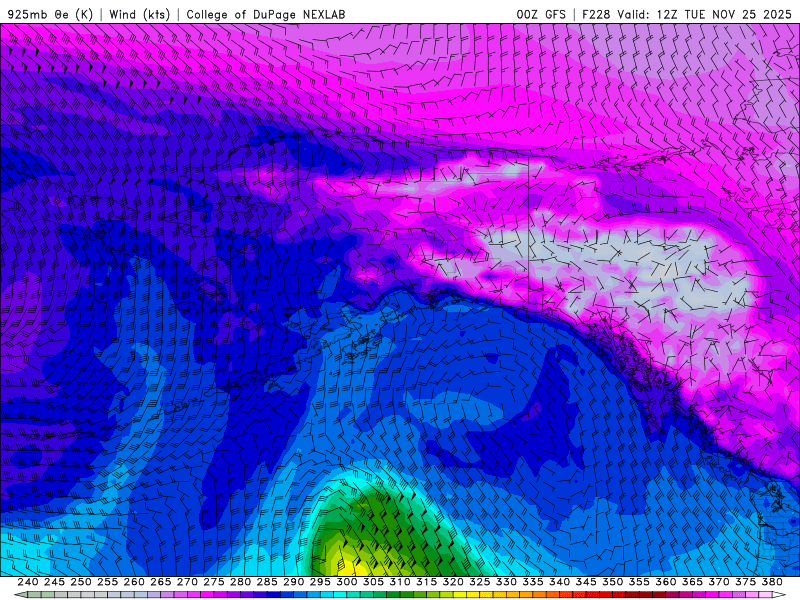Click the 315 legend value
The image size is (800, 600).
tap(427, 582)
